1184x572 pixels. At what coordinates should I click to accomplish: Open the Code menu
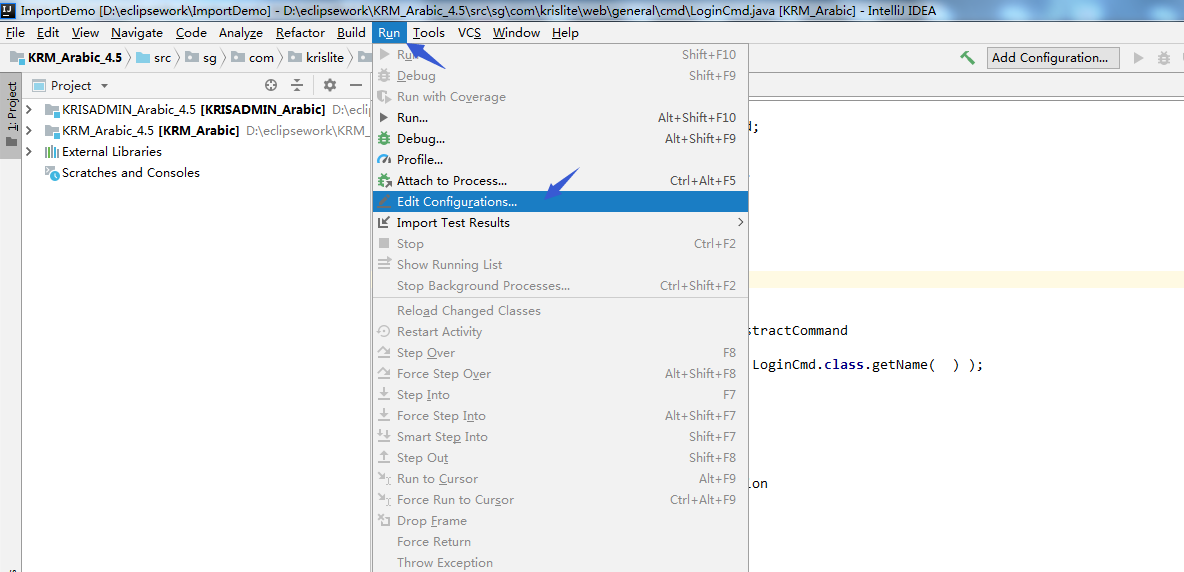[191, 32]
